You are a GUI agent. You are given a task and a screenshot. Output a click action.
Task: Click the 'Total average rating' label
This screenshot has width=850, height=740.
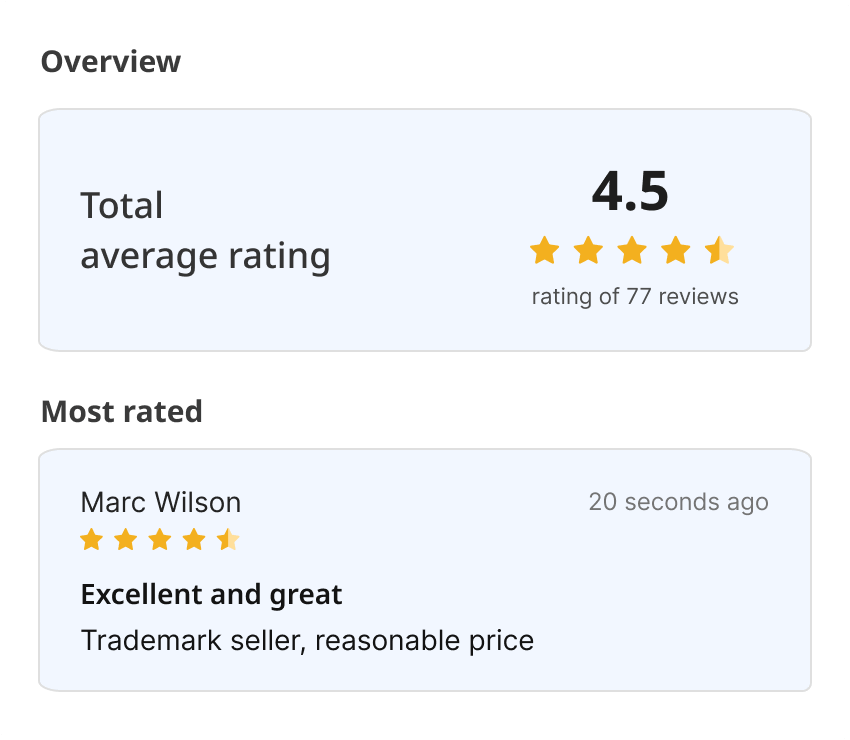205,231
